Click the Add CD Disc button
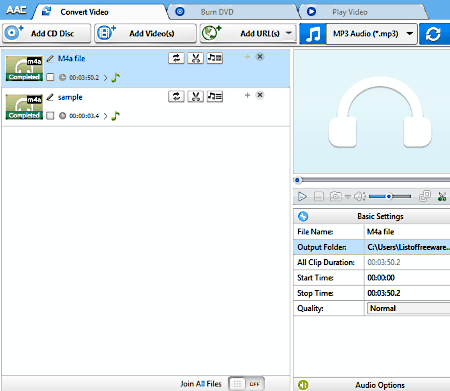This screenshot has height=391, width=450. pyautogui.click(x=47, y=33)
